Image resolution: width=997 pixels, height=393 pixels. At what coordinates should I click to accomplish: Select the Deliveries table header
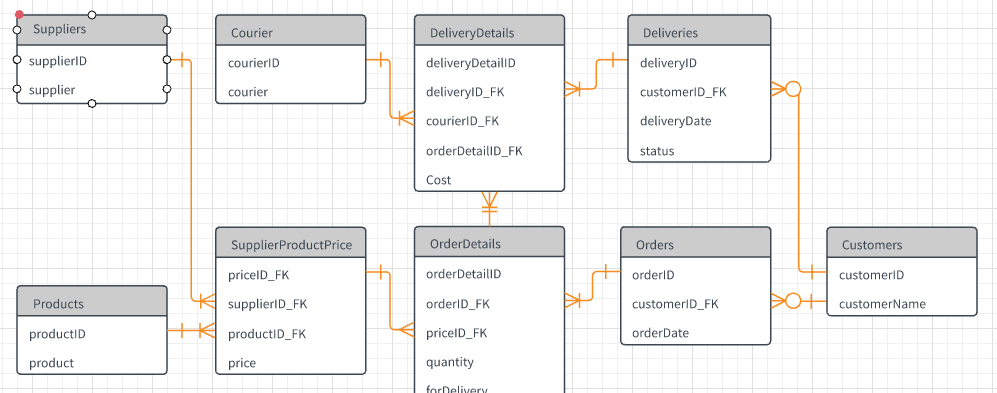click(x=699, y=31)
